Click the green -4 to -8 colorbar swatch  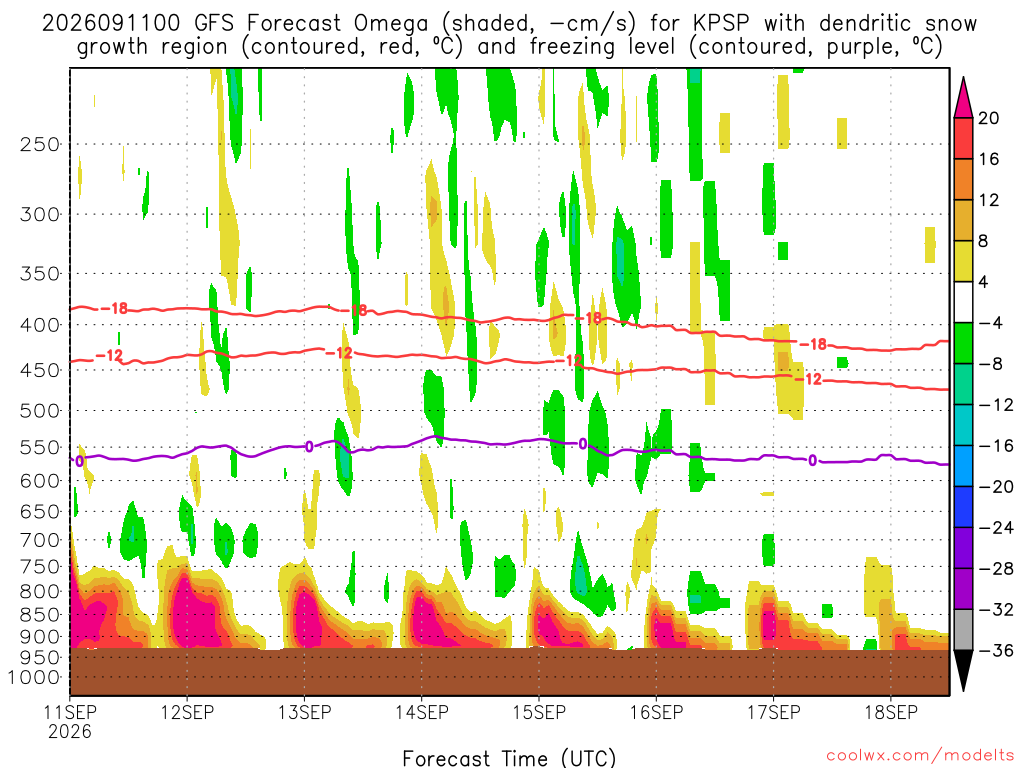point(963,343)
